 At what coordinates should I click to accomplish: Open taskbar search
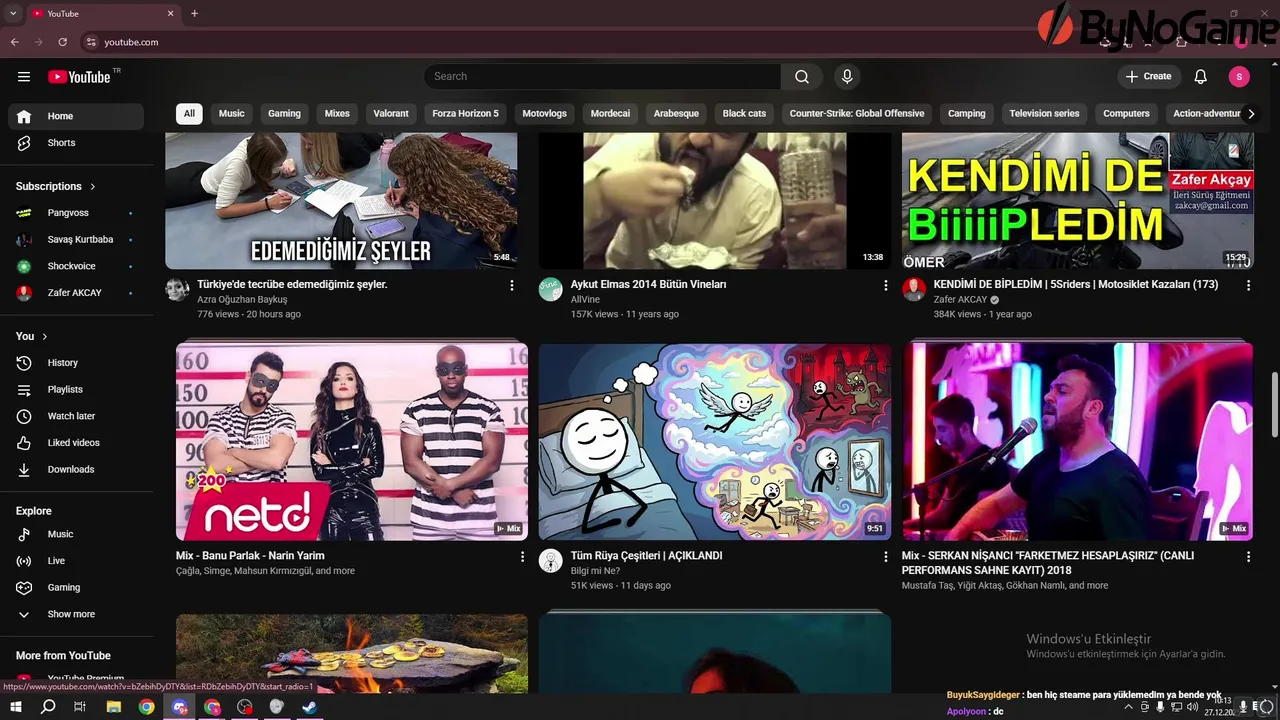click(48, 707)
